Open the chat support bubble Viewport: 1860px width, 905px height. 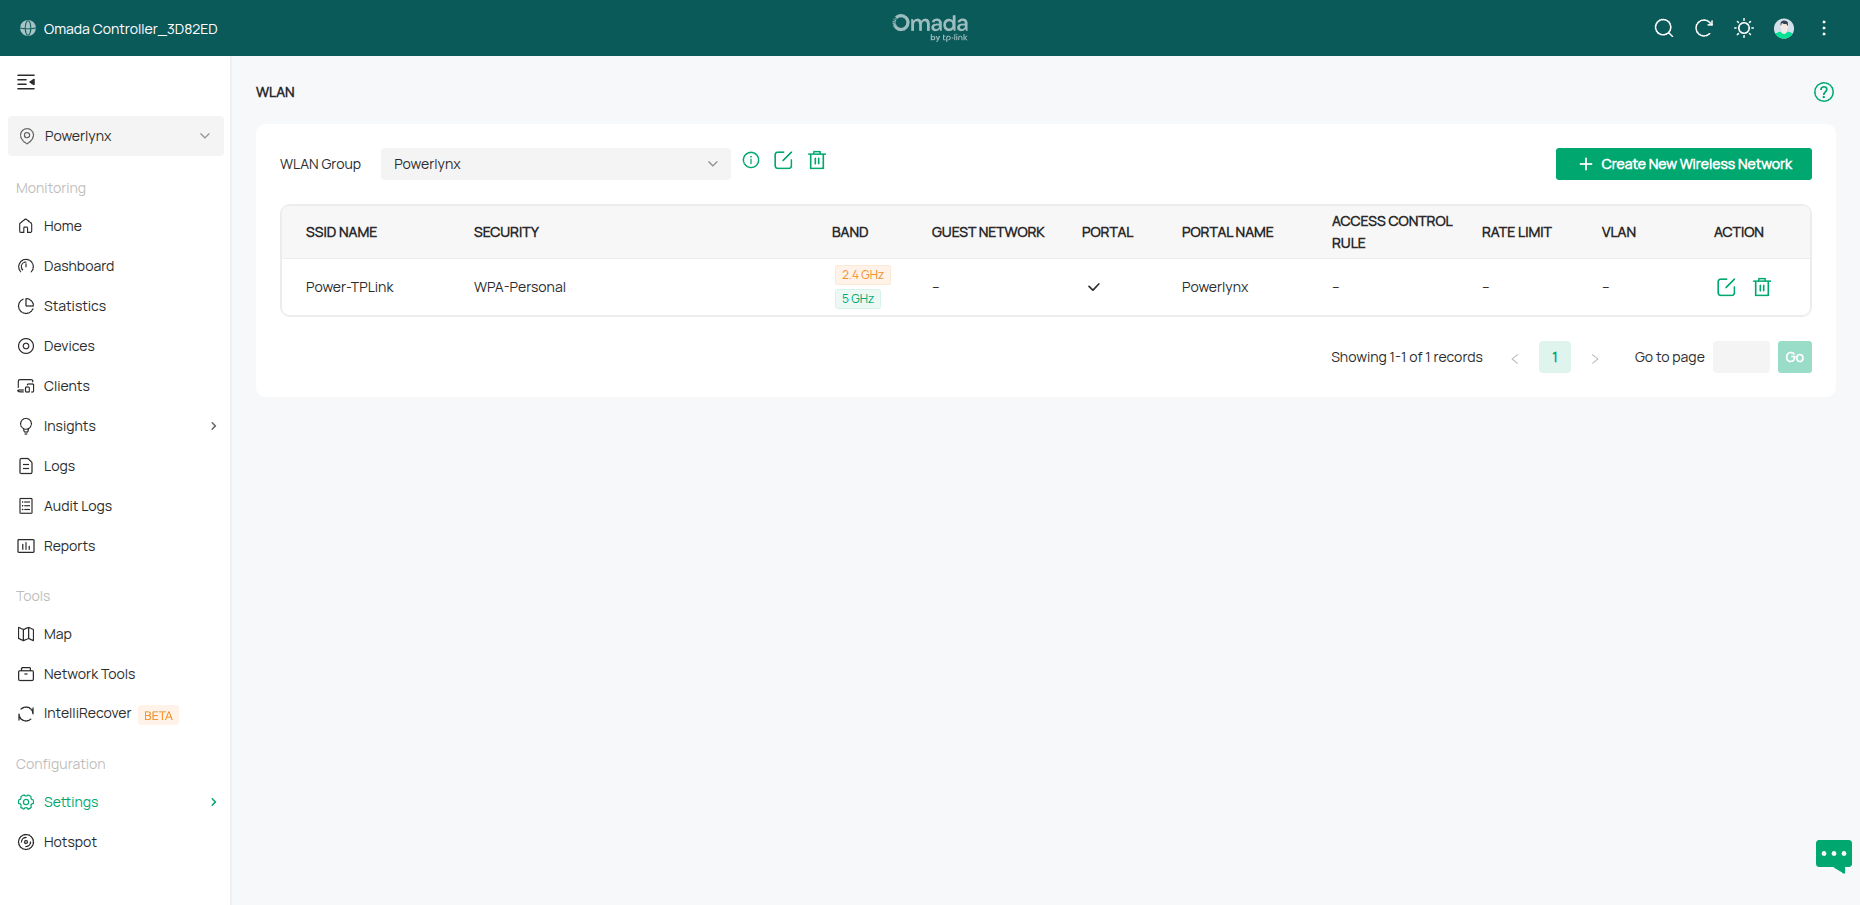coord(1834,856)
